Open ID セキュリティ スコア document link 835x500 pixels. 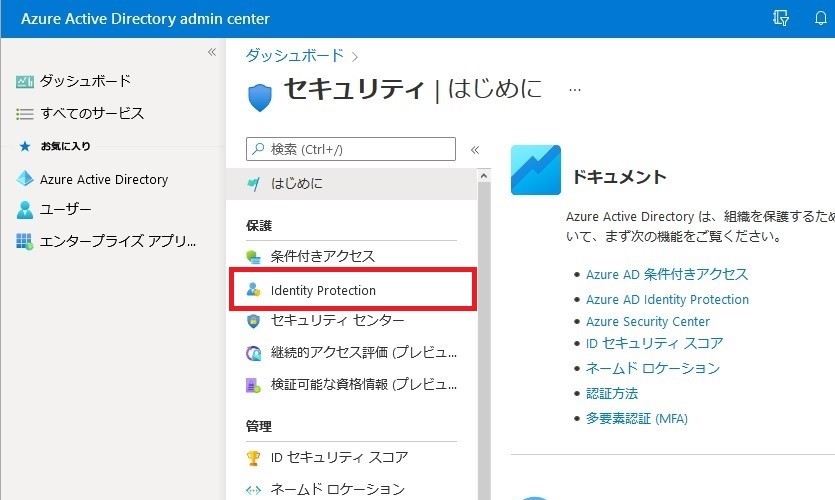[654, 343]
